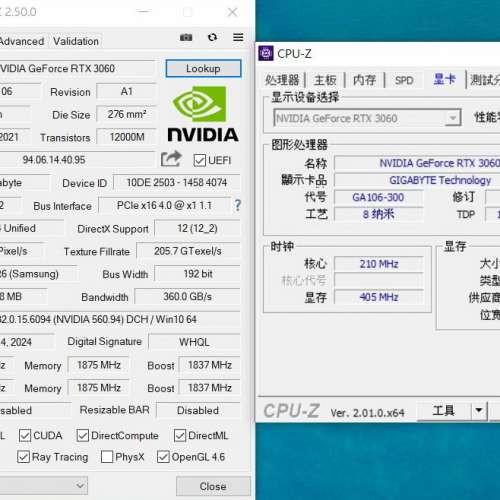The image size is (500, 500).
Task: Open the SPD tab in CPU-Z
Action: coord(404,80)
